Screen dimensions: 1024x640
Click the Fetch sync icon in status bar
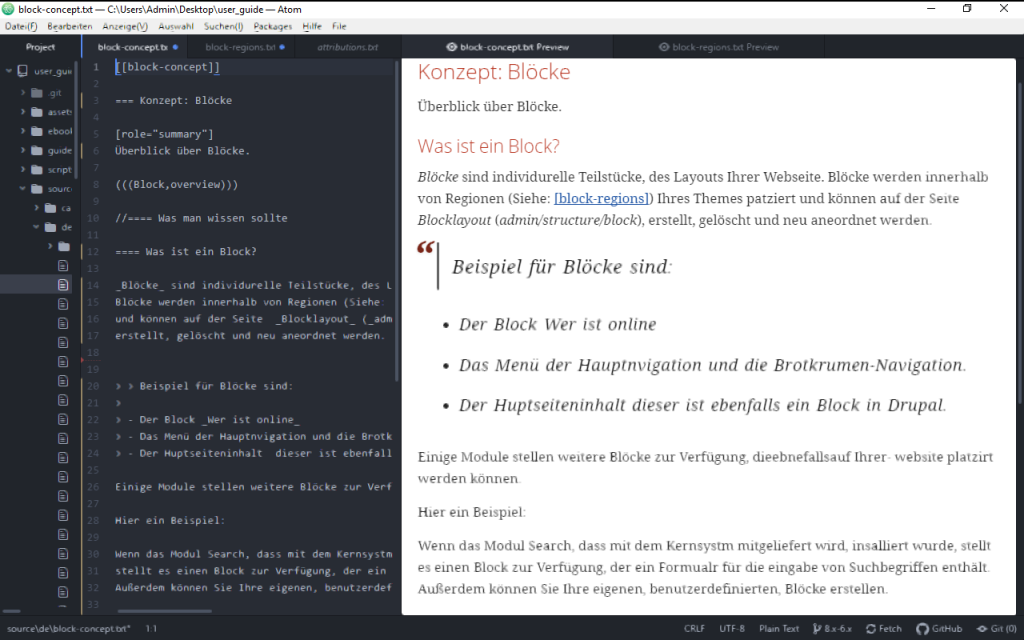(871, 629)
